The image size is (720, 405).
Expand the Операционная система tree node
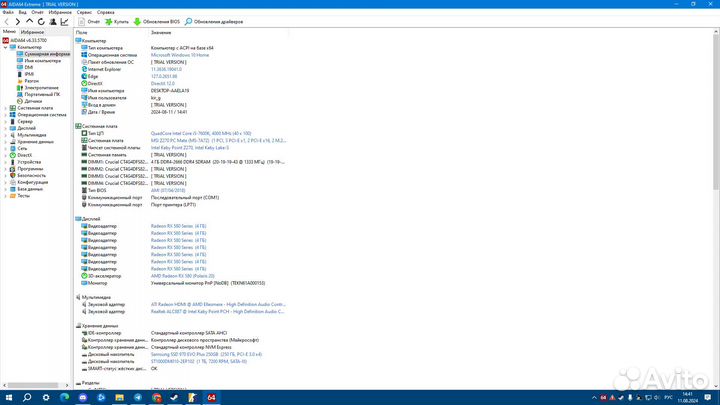pyautogui.click(x=6, y=115)
